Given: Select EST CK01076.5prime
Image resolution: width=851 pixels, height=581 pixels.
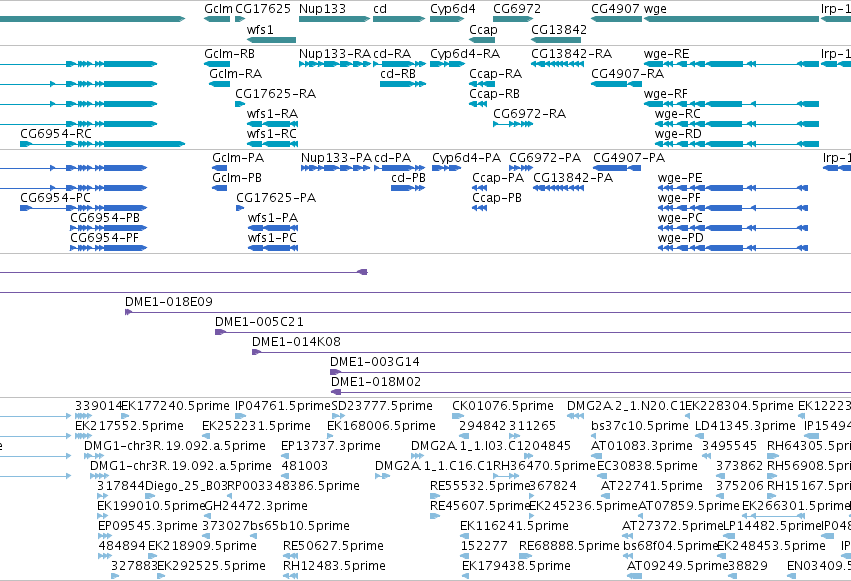Looking at the screenshot, I should pyautogui.click(x=503, y=406).
